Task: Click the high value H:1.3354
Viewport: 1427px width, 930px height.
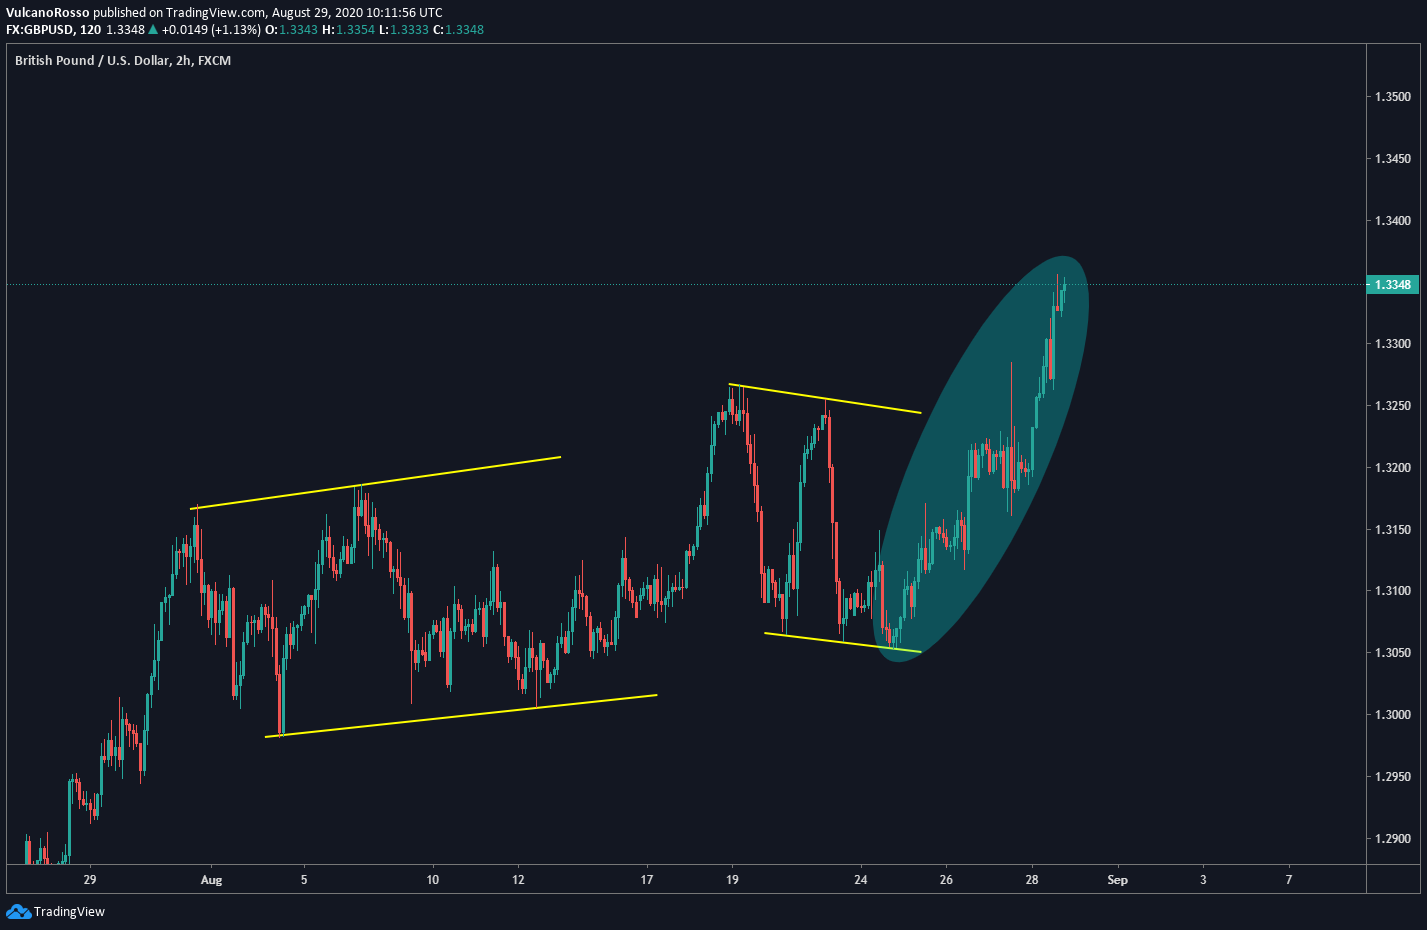Action: point(348,30)
